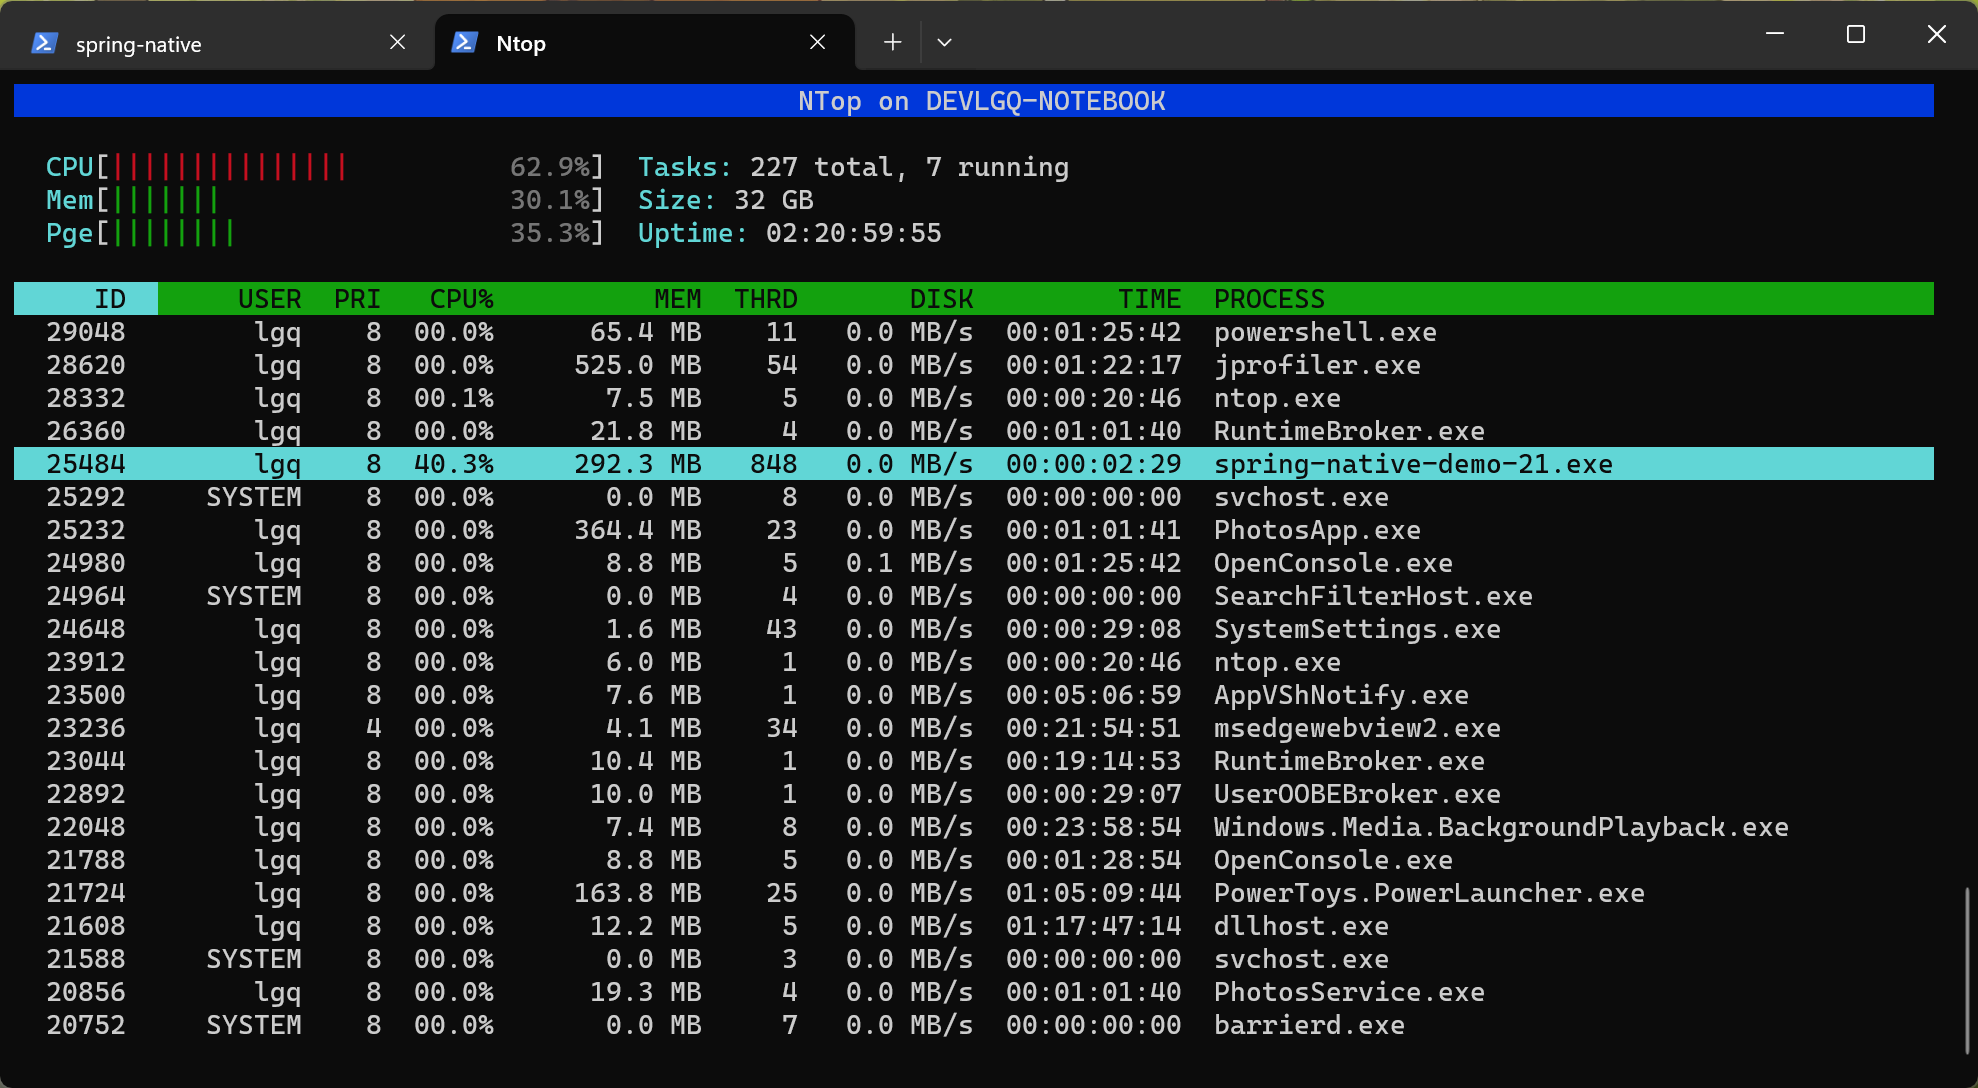Maximize the terminal window

coord(1856,34)
